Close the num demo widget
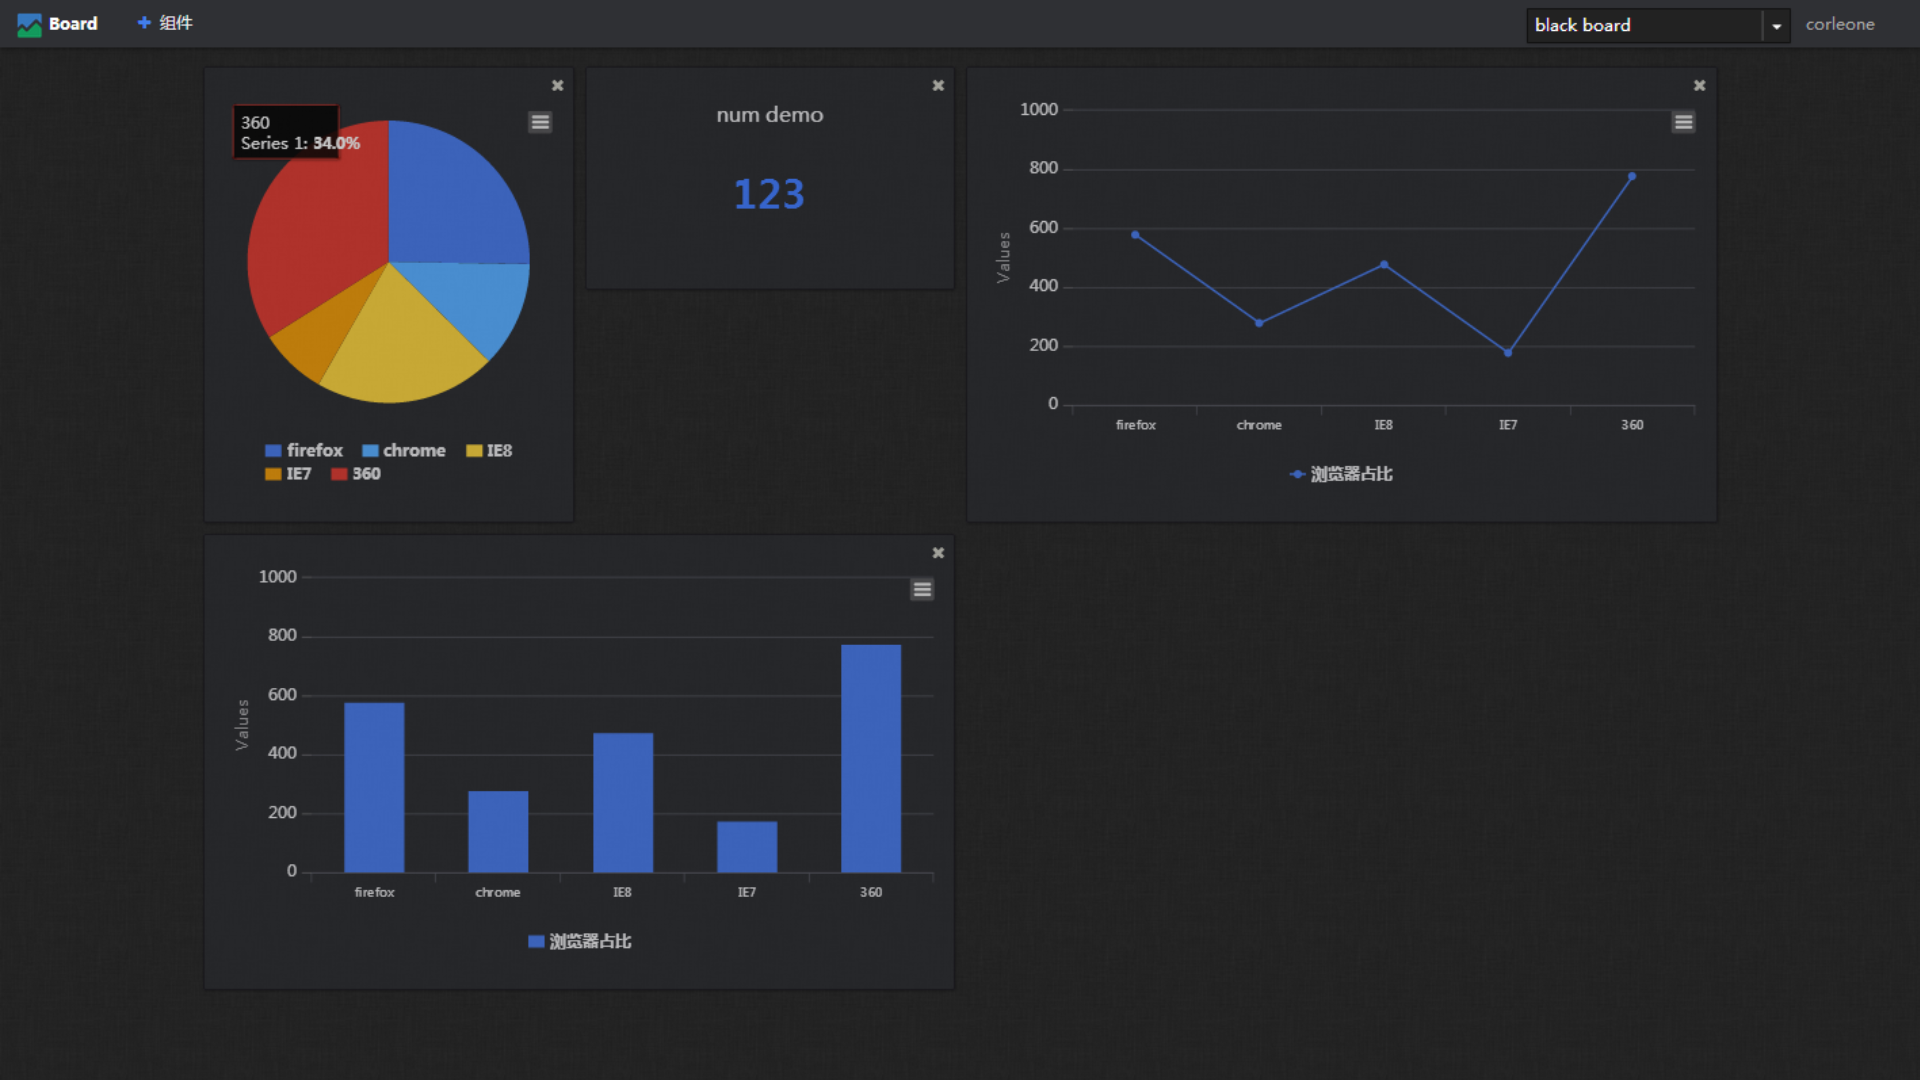This screenshot has width=1920, height=1080. click(938, 86)
